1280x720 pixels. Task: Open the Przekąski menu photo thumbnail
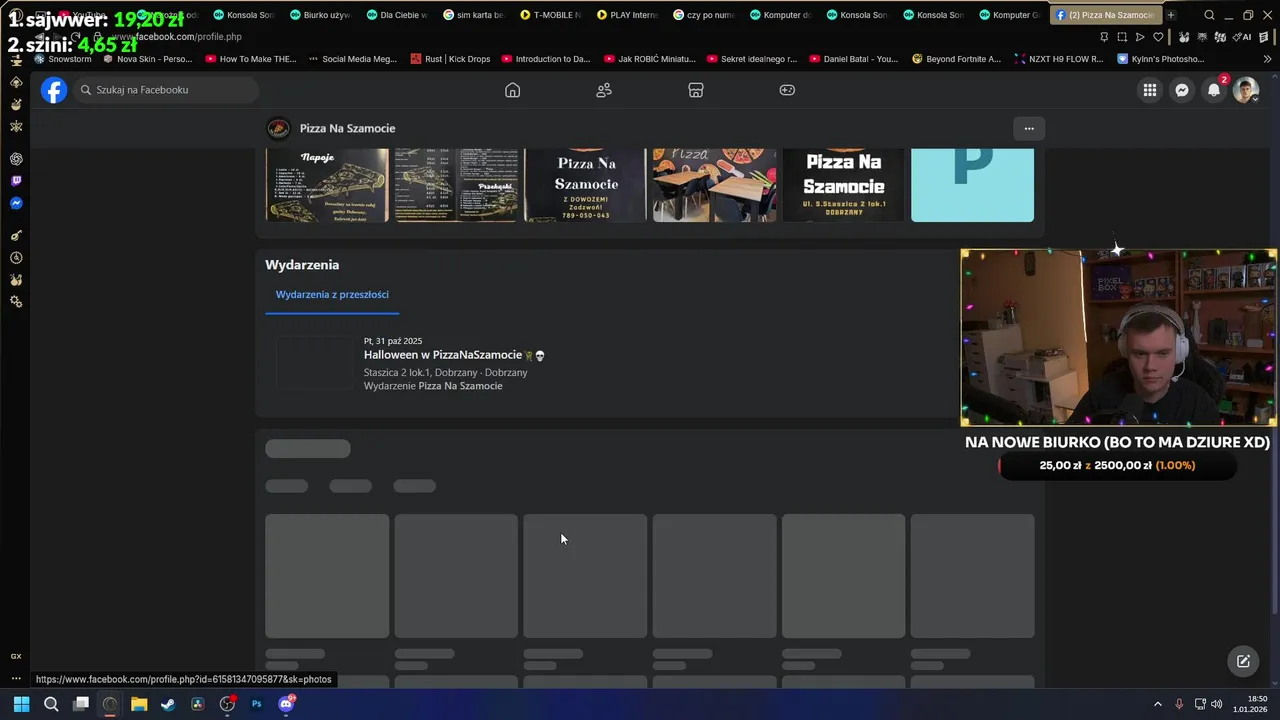[456, 185]
